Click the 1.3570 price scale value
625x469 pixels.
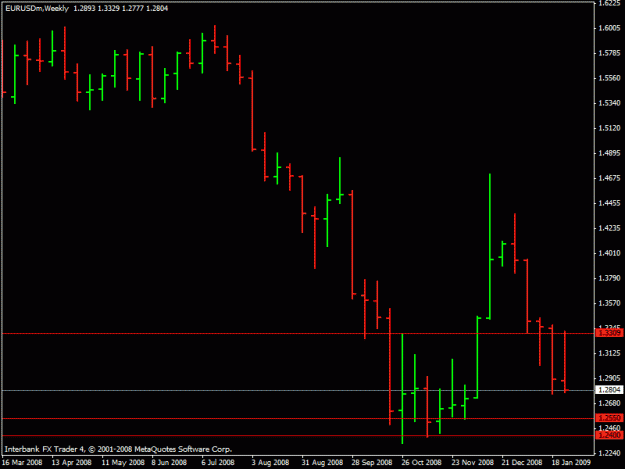tap(609, 303)
